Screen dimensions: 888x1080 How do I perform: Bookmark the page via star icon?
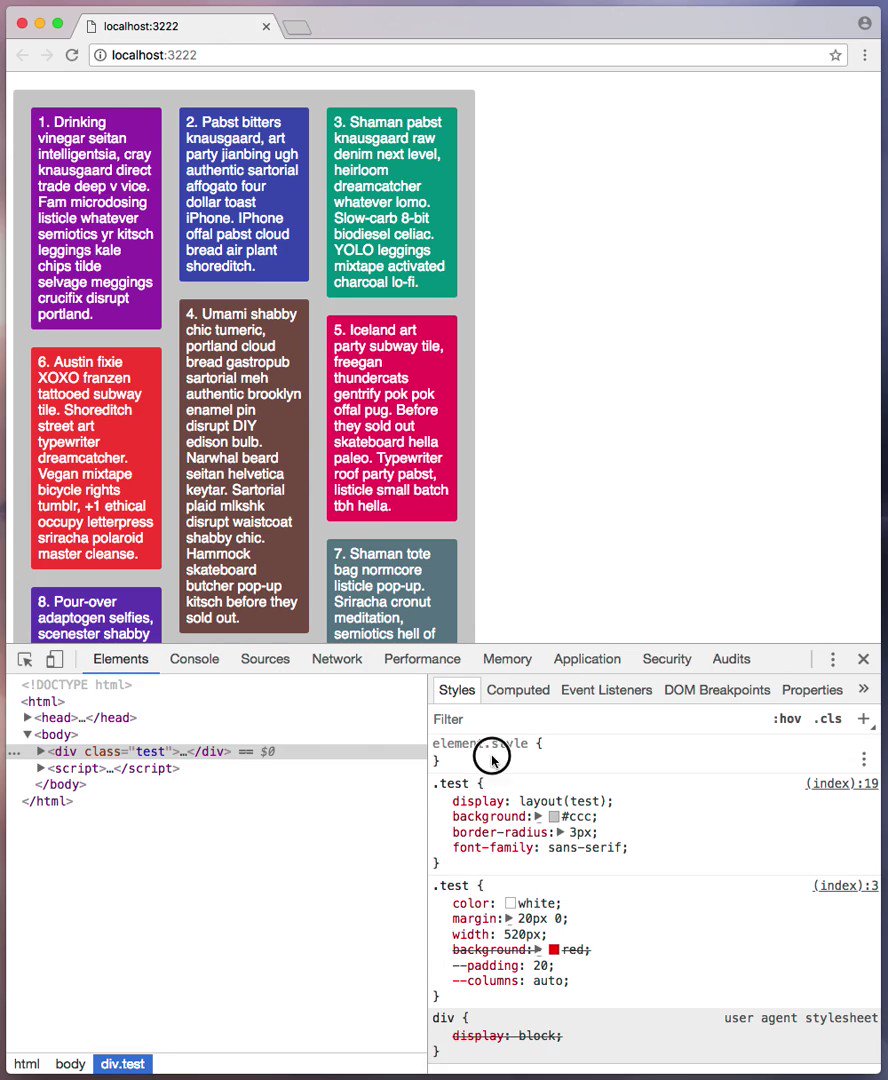(835, 55)
